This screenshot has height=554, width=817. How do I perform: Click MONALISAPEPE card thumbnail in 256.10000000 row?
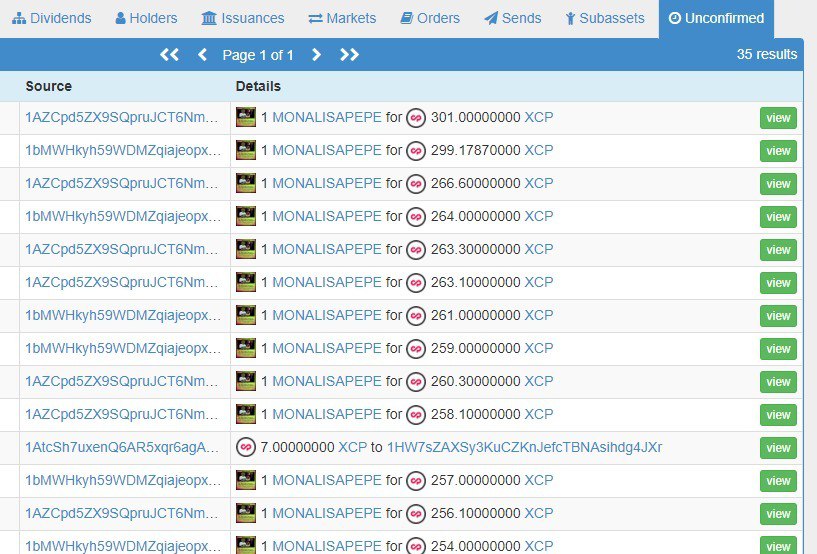(246, 513)
